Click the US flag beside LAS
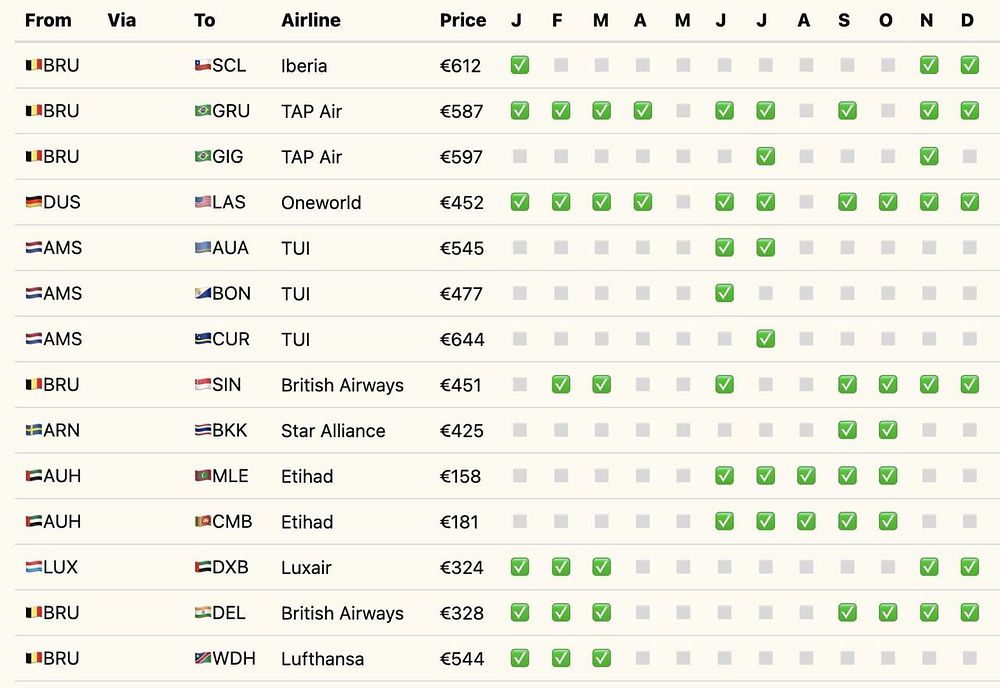This screenshot has height=688, width=1000. coord(202,203)
